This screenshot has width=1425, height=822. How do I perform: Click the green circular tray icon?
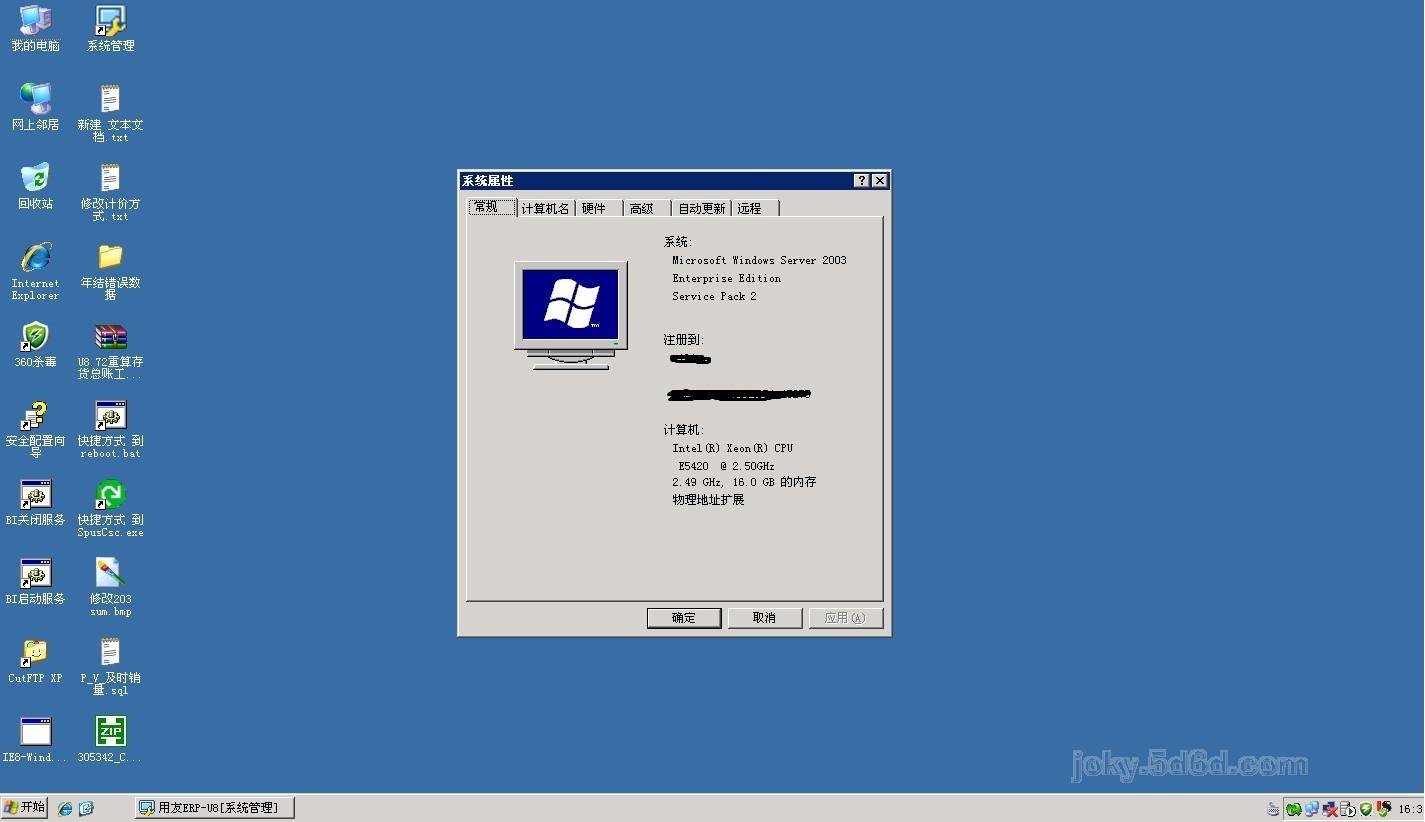coord(1294,809)
